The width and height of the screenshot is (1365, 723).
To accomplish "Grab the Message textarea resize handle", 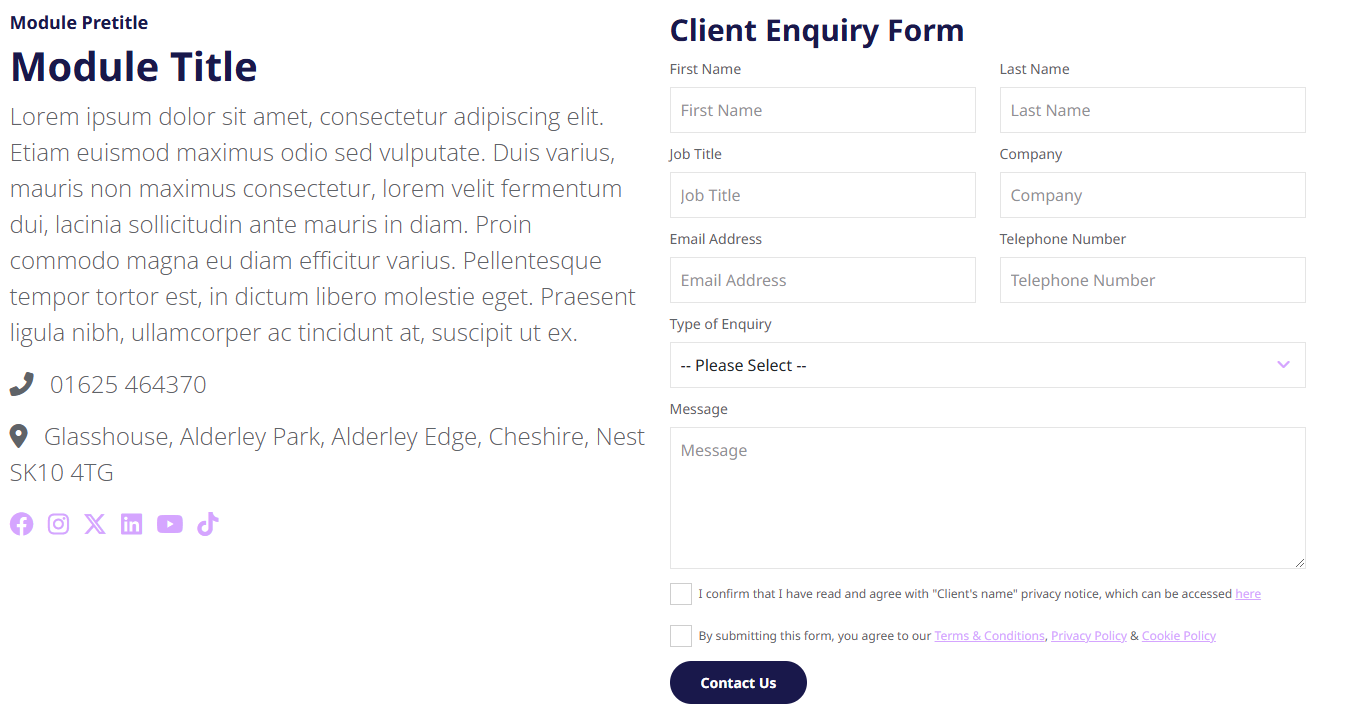I will 1299,562.
